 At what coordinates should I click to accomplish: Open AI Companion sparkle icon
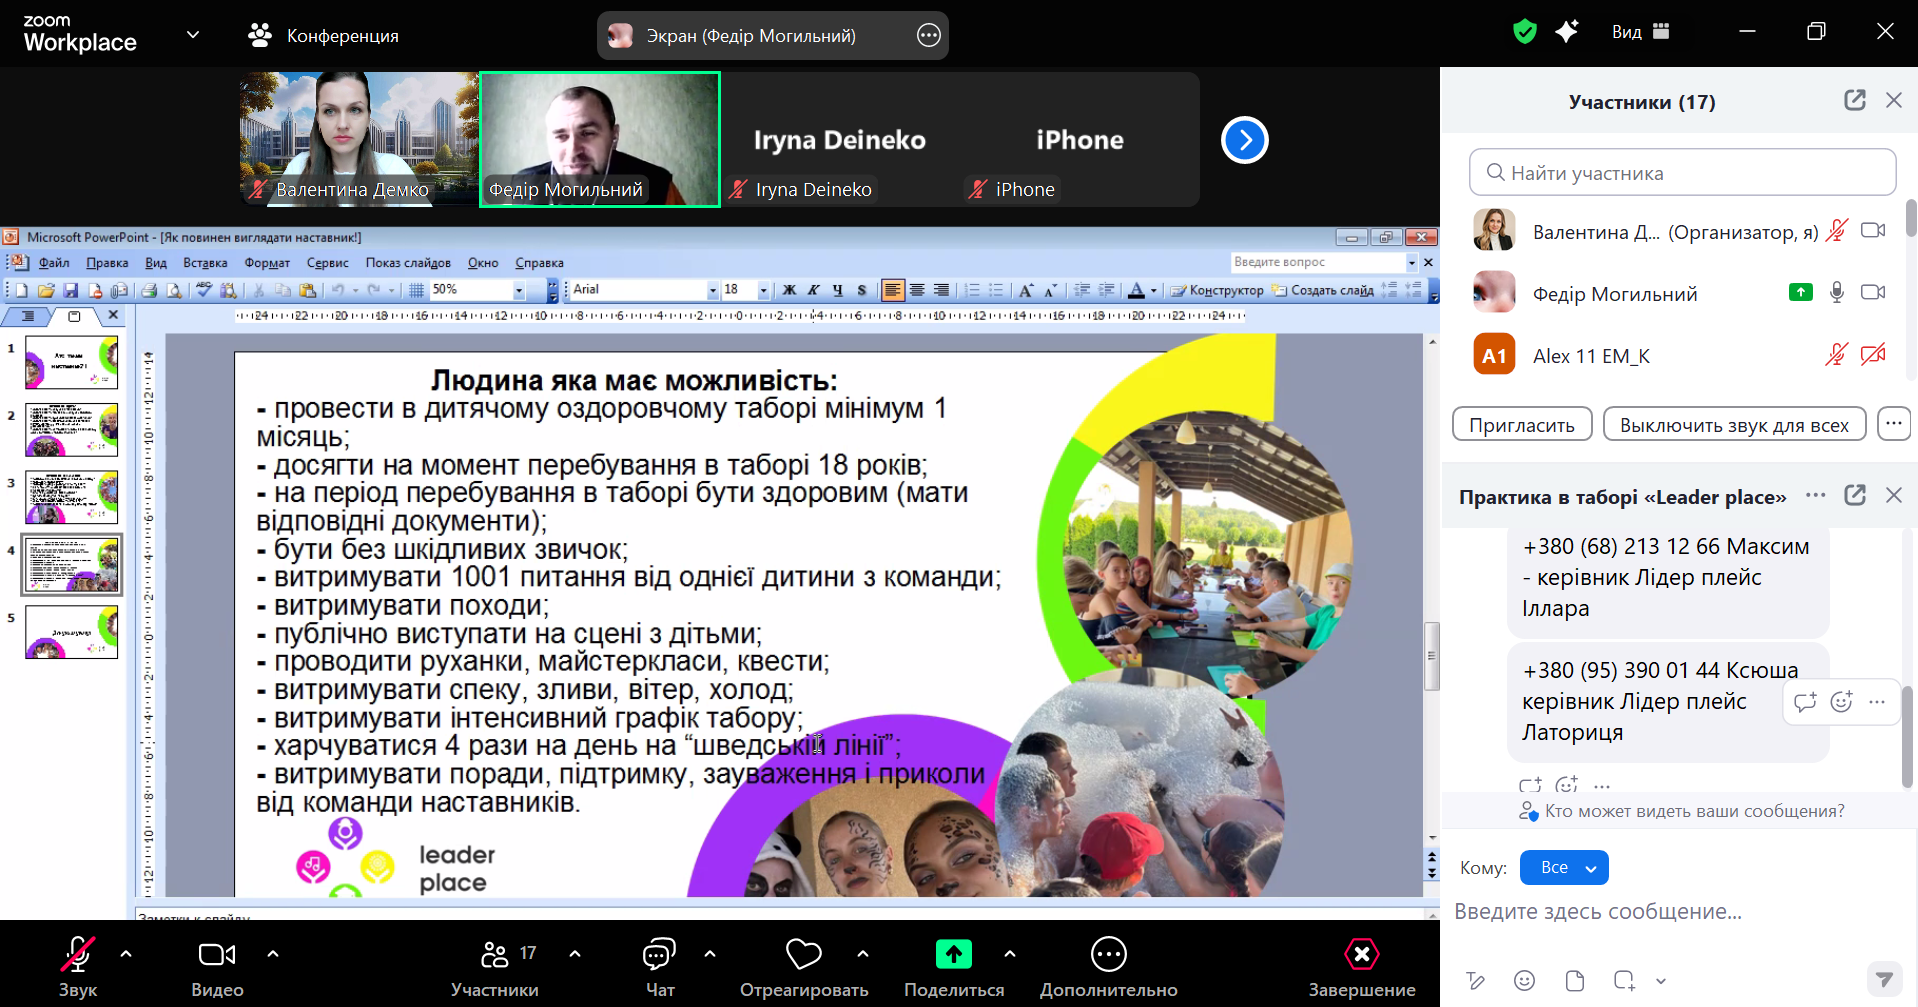click(x=1566, y=32)
